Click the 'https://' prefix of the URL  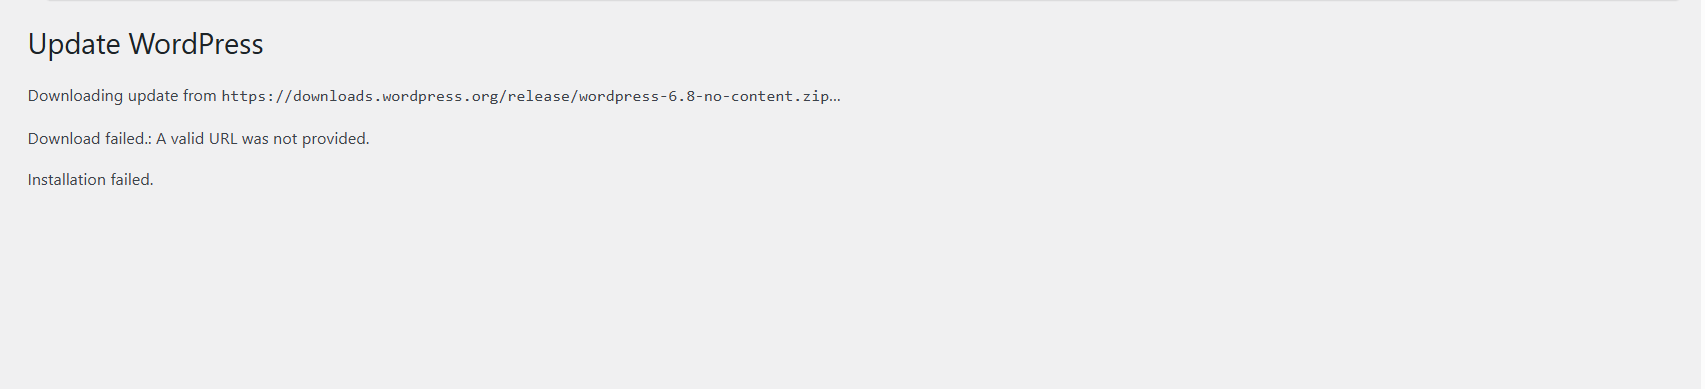point(257,96)
